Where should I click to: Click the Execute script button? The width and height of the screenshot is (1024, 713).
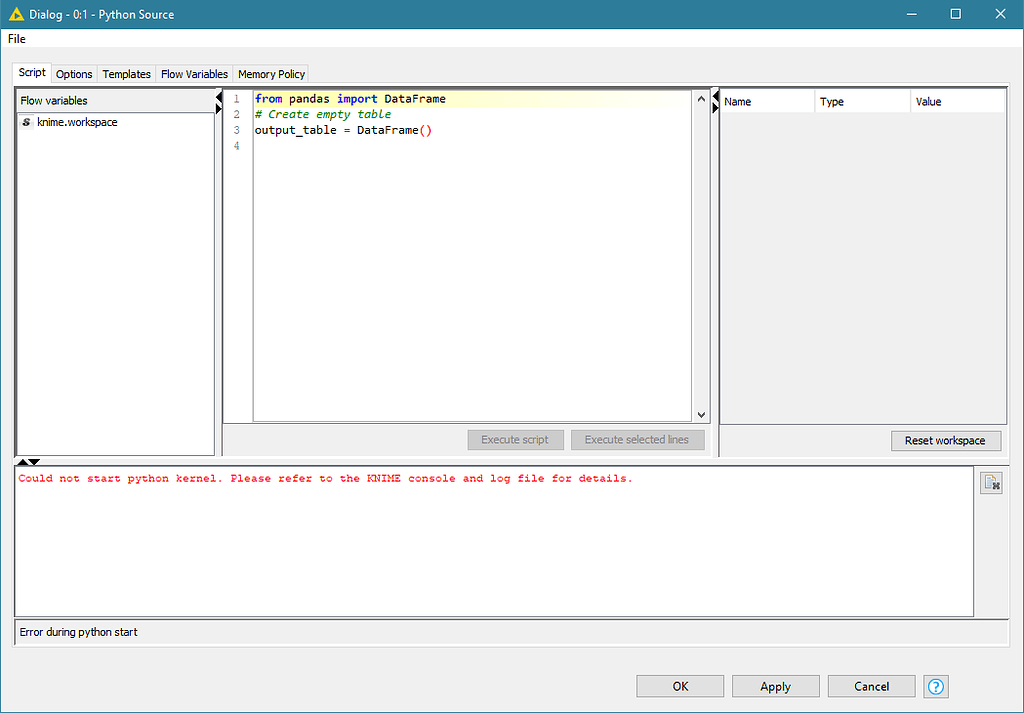pyautogui.click(x=515, y=439)
